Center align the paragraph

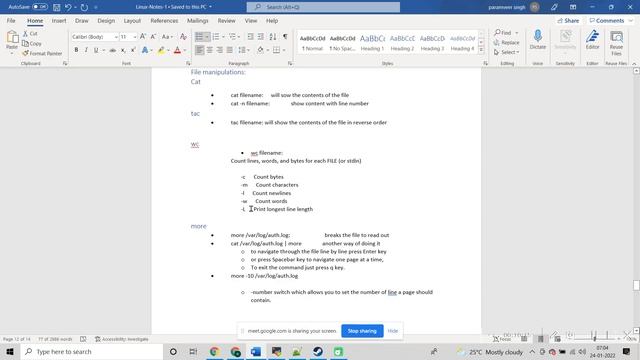click(209, 50)
